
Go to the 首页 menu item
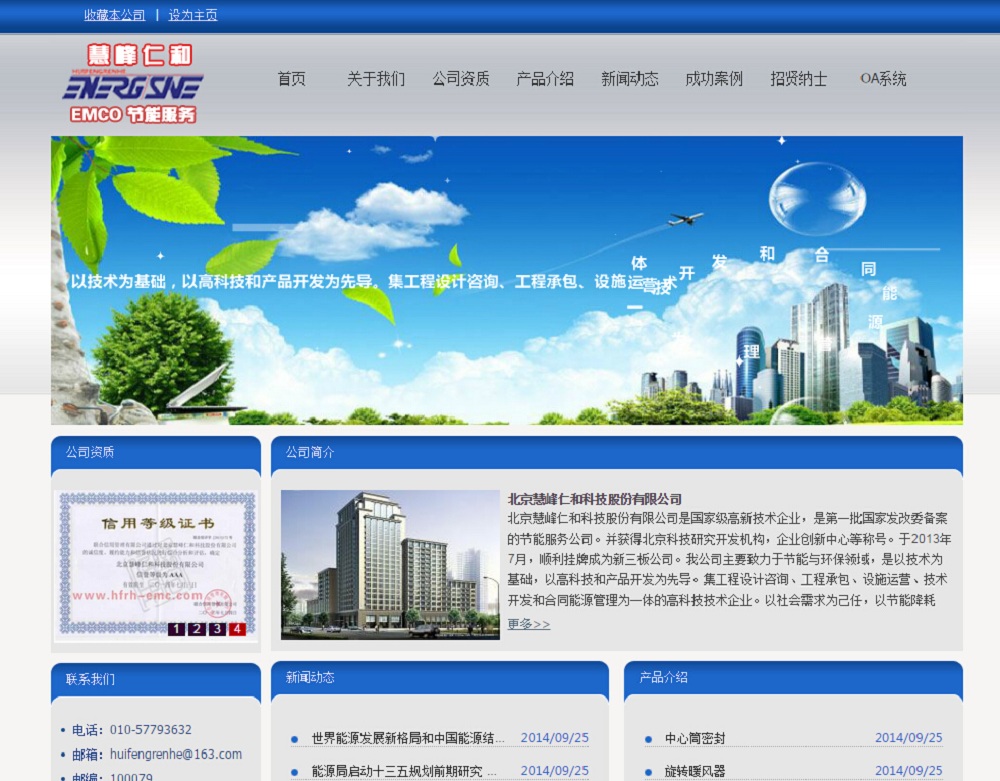coord(291,78)
